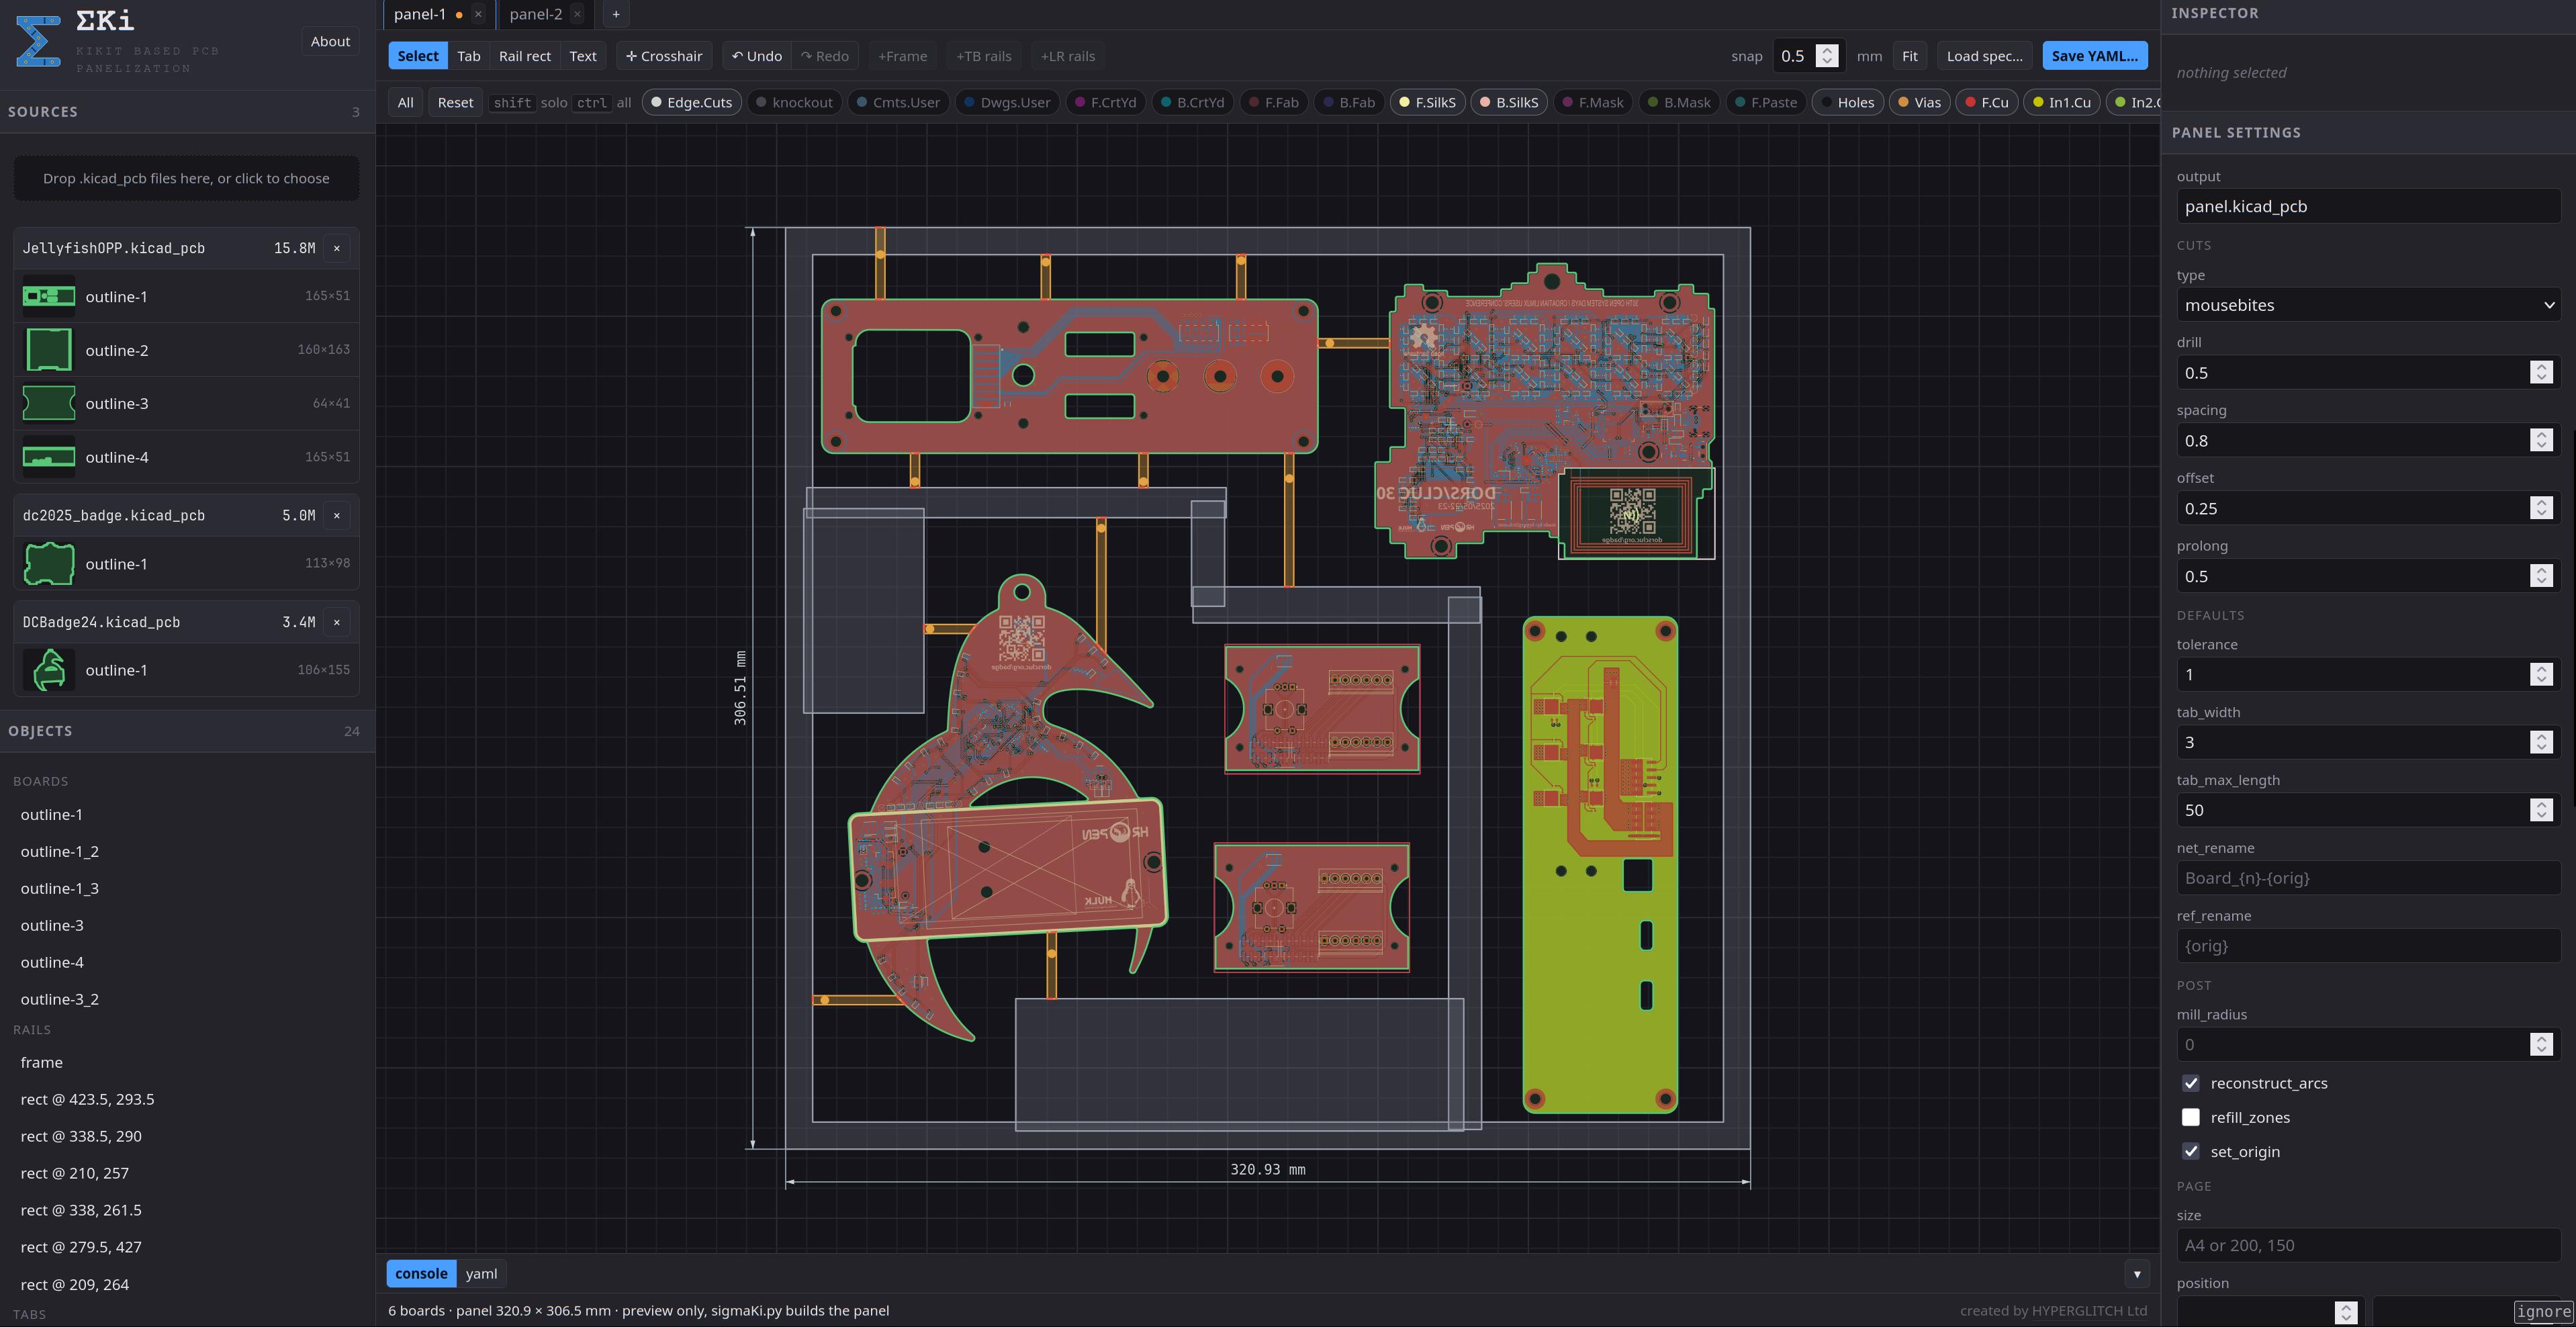Collapse the console panel with arrow
This screenshot has height=1327, width=2576.
pos(2137,1273)
